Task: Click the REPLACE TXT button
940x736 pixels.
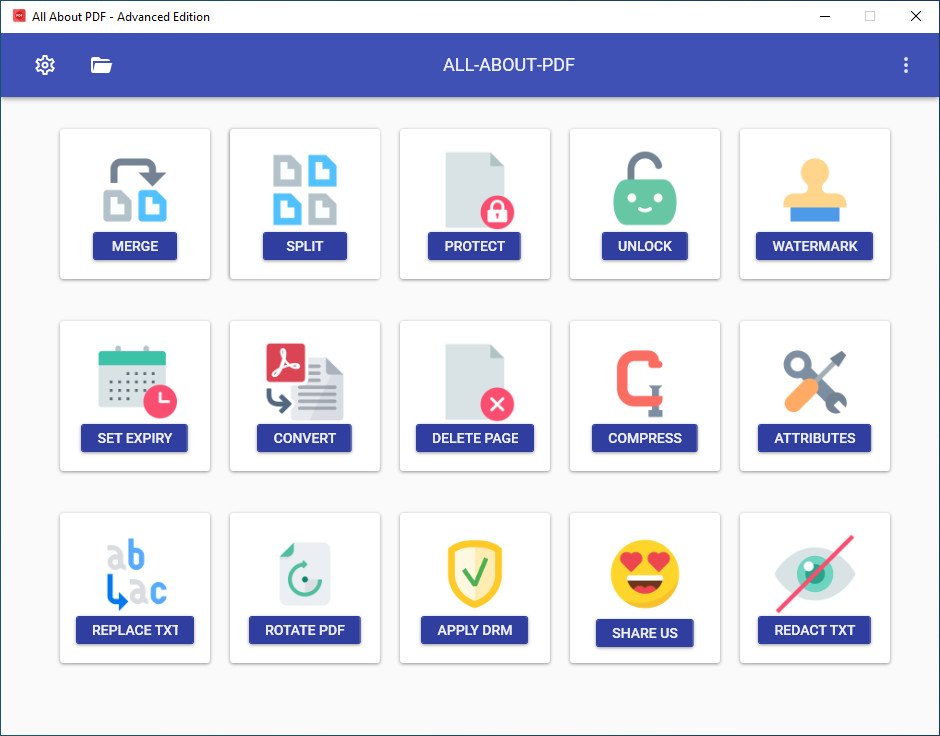Action: pos(135,630)
